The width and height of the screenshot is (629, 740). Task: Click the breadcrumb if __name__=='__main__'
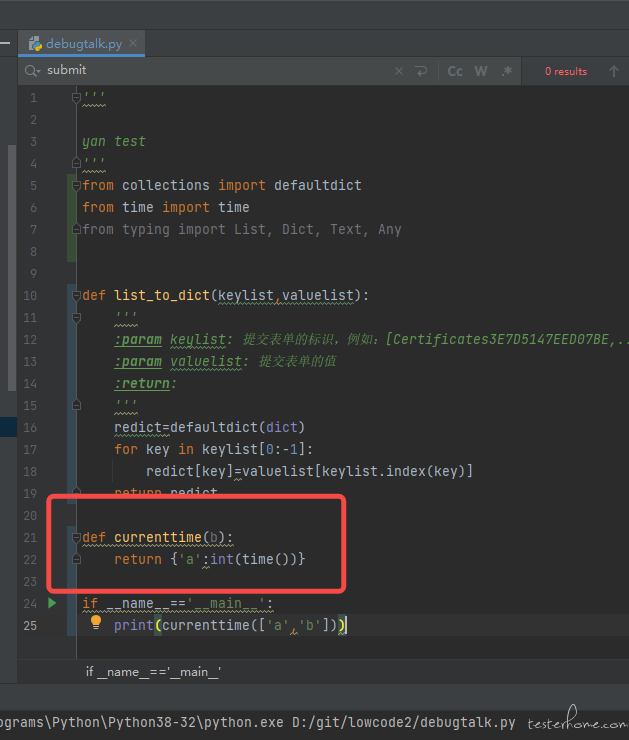(x=153, y=672)
